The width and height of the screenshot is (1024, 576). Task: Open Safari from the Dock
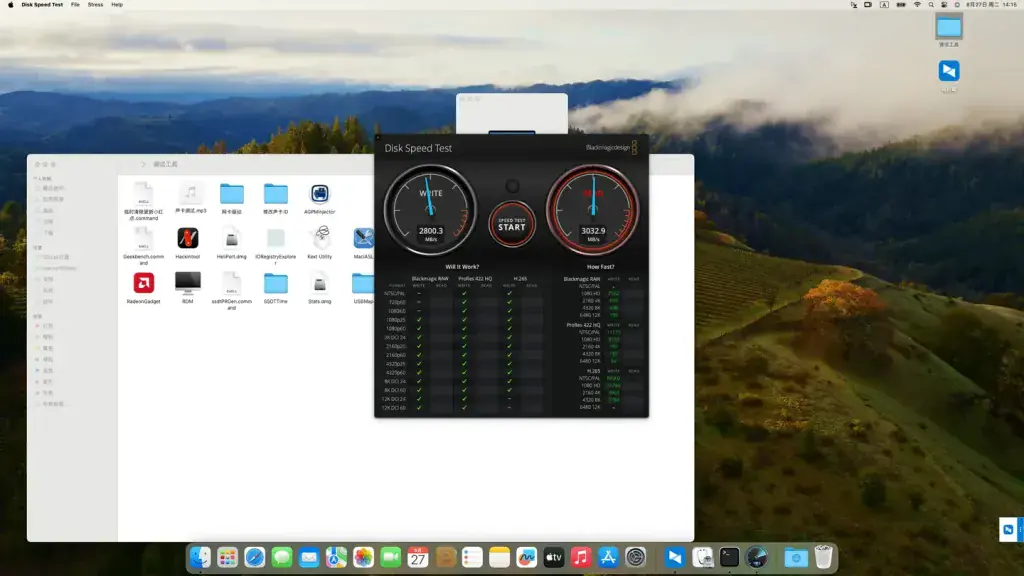[x=255, y=557]
